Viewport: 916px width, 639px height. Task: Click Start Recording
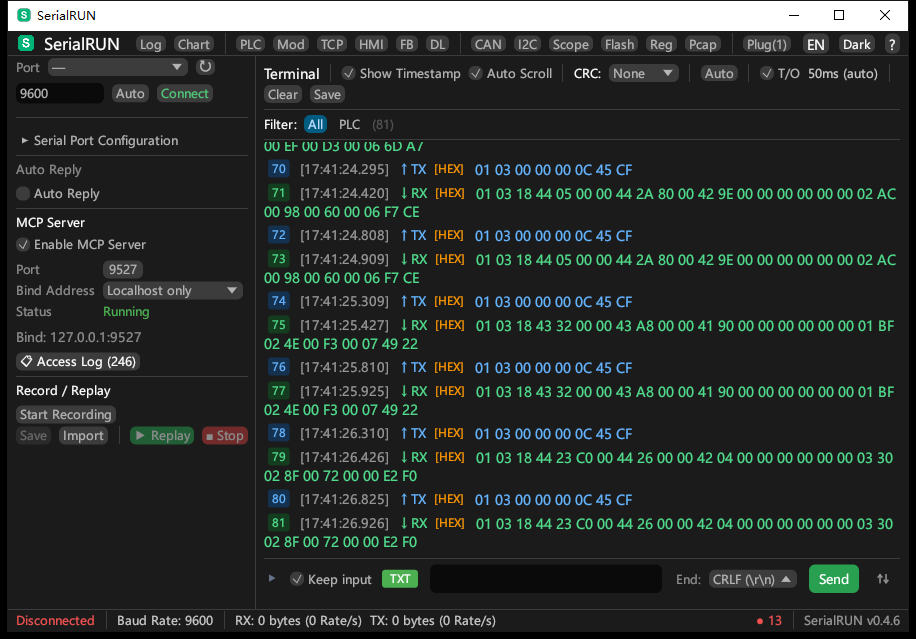(65, 414)
